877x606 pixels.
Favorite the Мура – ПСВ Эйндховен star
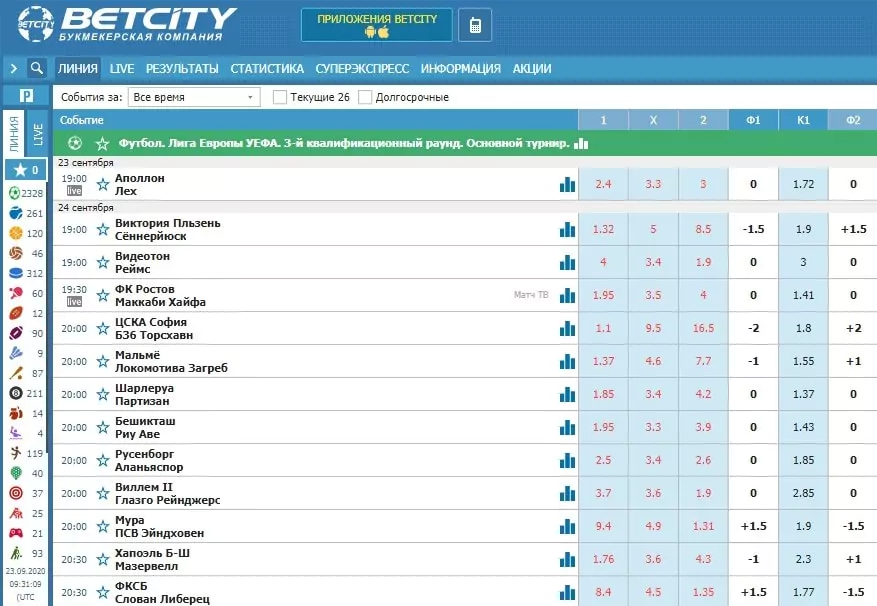click(102, 526)
